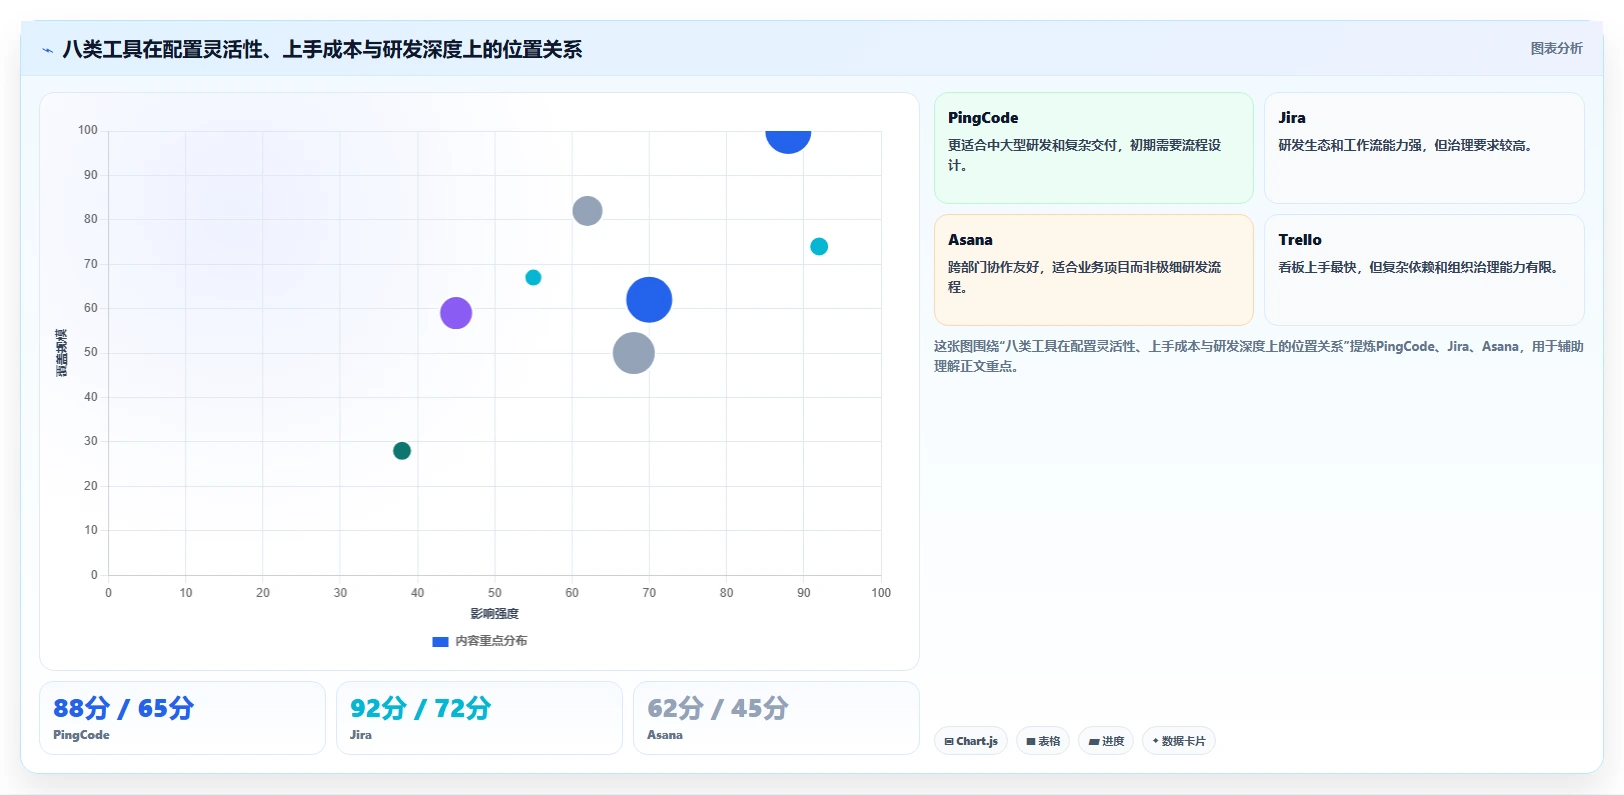1624x795 pixels.
Task: Click the 88分 / 65分 PingCode score card
Action: click(x=182, y=718)
